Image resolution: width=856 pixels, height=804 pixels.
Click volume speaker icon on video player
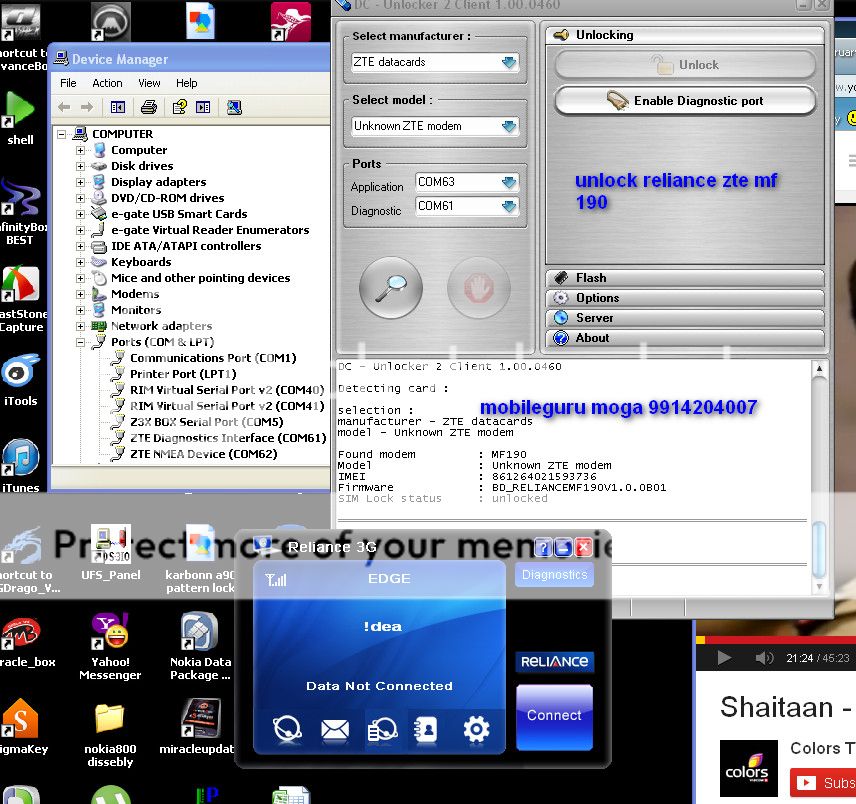click(764, 658)
